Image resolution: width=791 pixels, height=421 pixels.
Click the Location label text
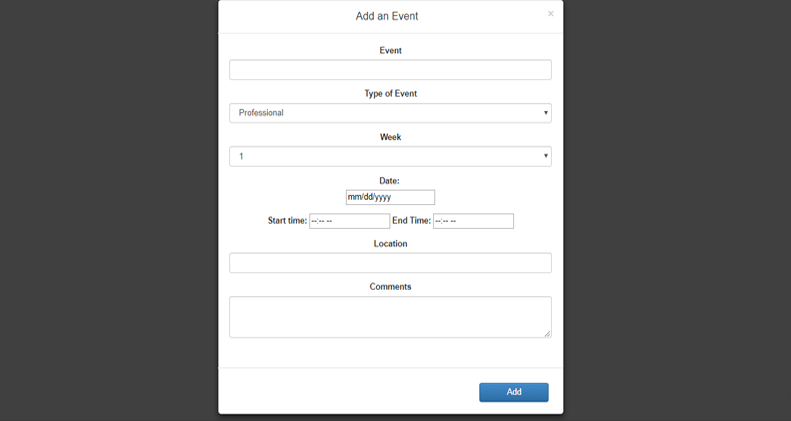(390, 244)
